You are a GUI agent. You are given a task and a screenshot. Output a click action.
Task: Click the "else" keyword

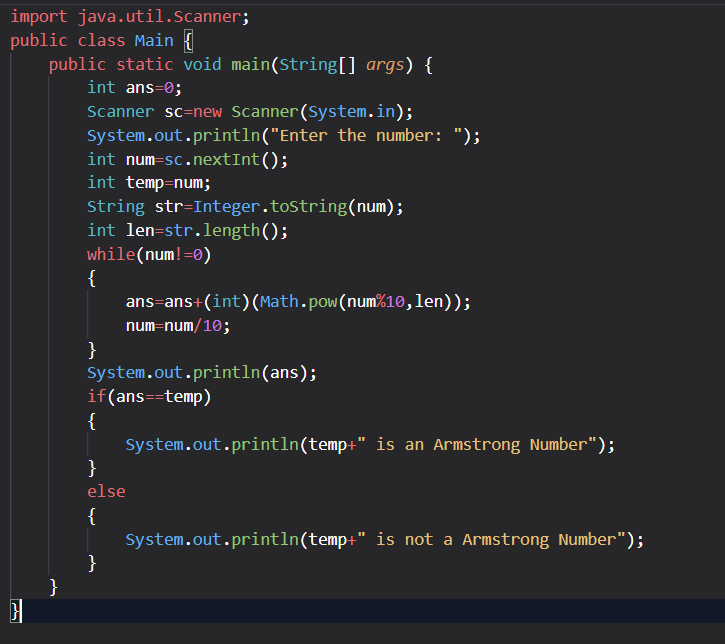point(106,492)
